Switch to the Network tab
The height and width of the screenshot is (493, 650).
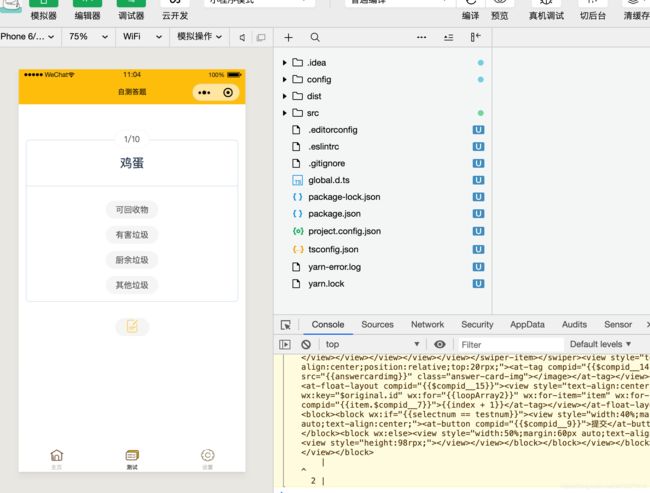427,325
